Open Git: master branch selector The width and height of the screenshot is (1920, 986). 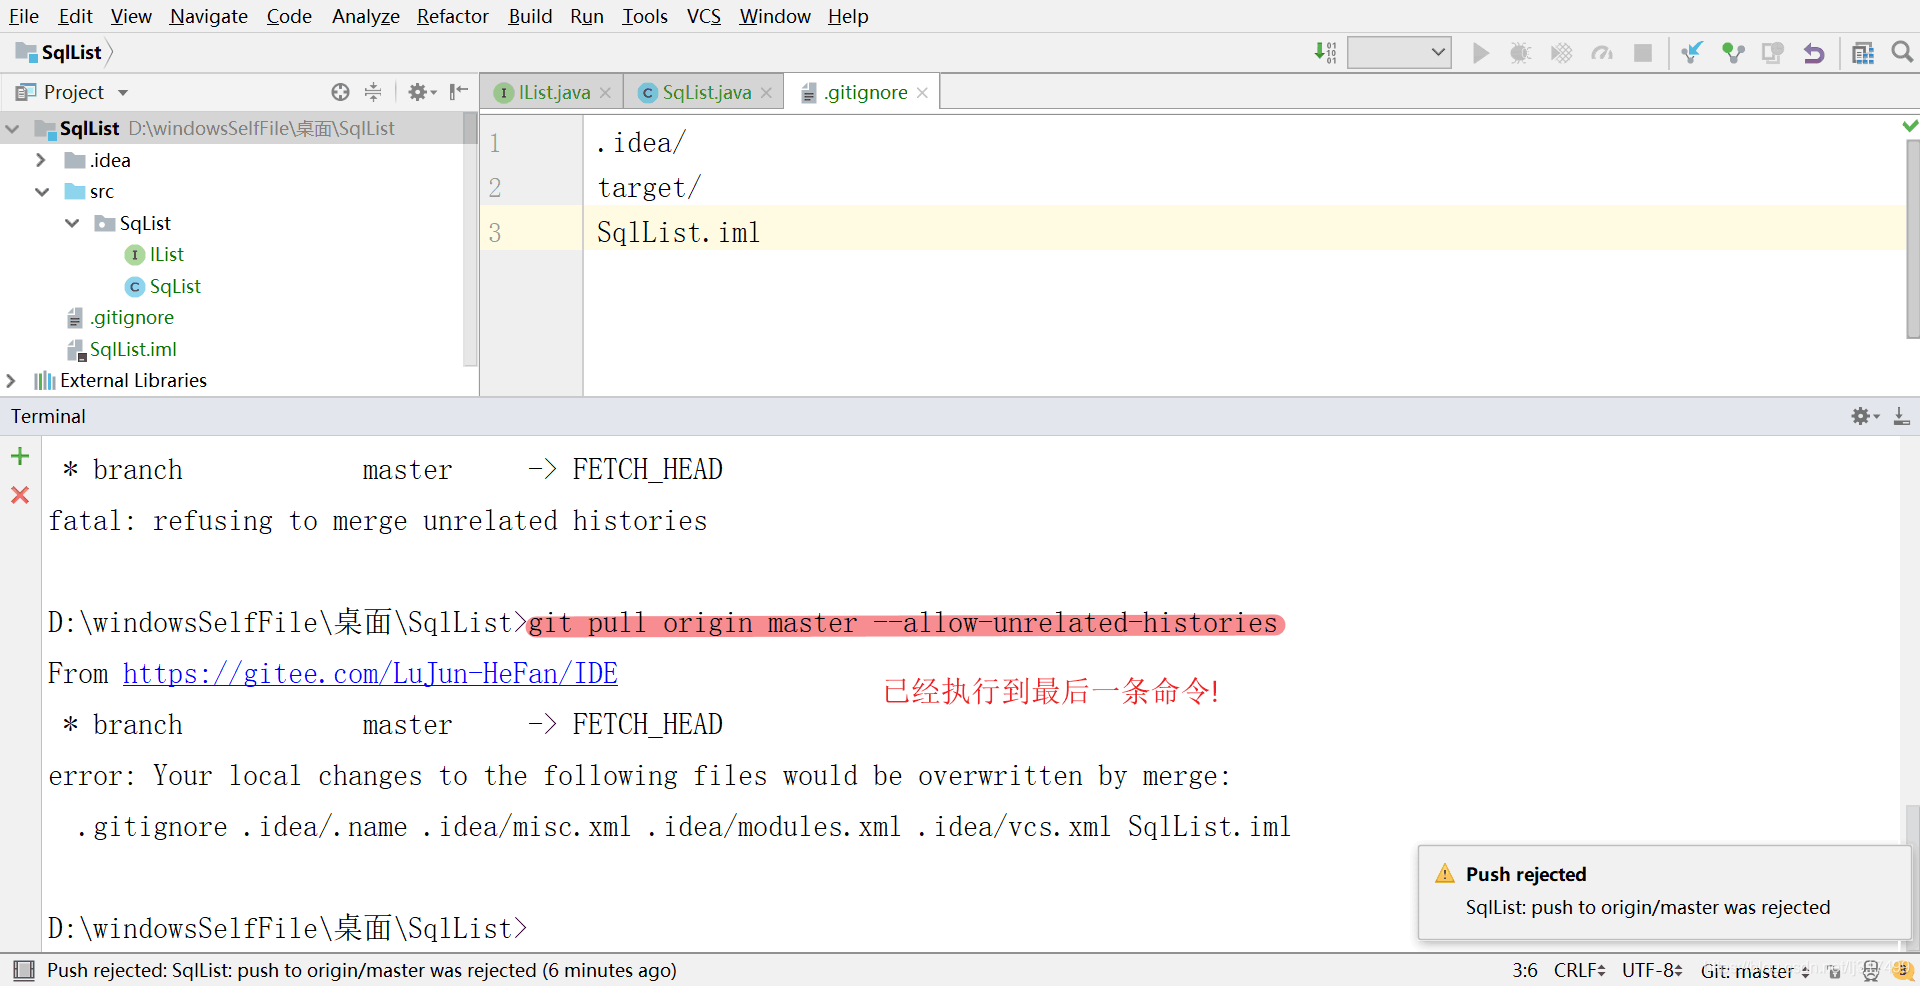click(x=1755, y=971)
